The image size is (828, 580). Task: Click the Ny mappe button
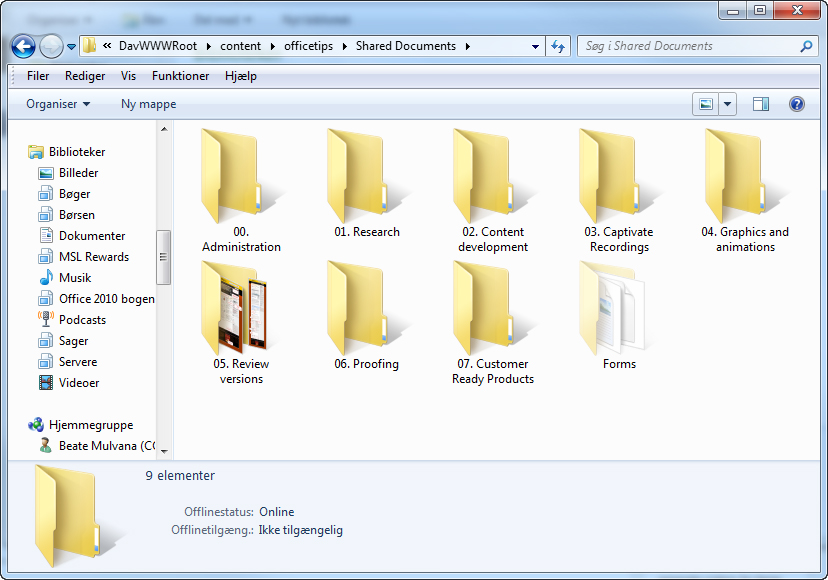click(148, 104)
